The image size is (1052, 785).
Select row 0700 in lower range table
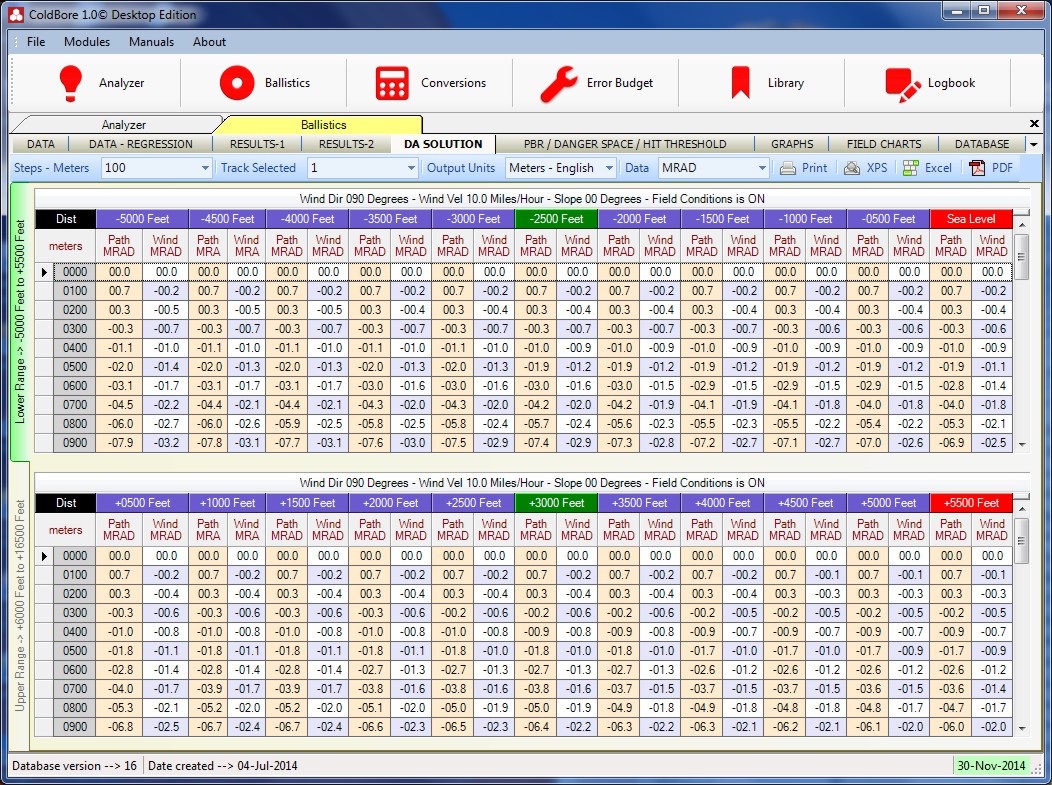pyautogui.click(x=523, y=405)
